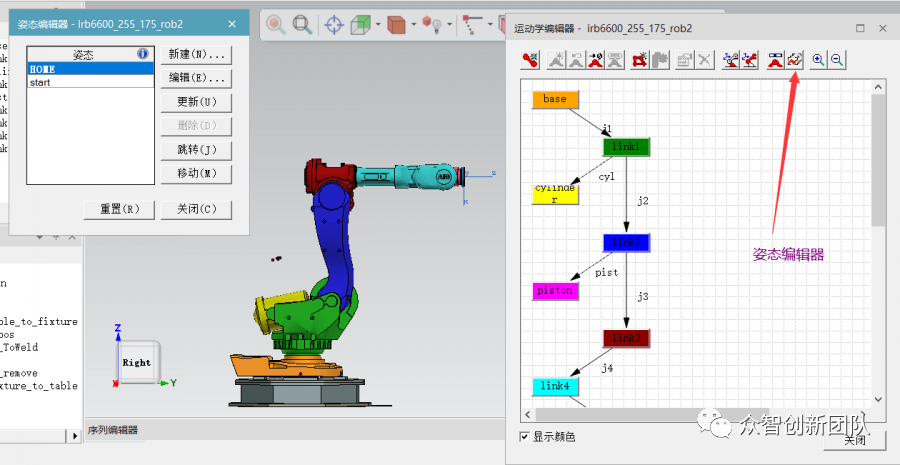
Task: Click the blue crosshair View Center icon
Action: tap(334, 25)
